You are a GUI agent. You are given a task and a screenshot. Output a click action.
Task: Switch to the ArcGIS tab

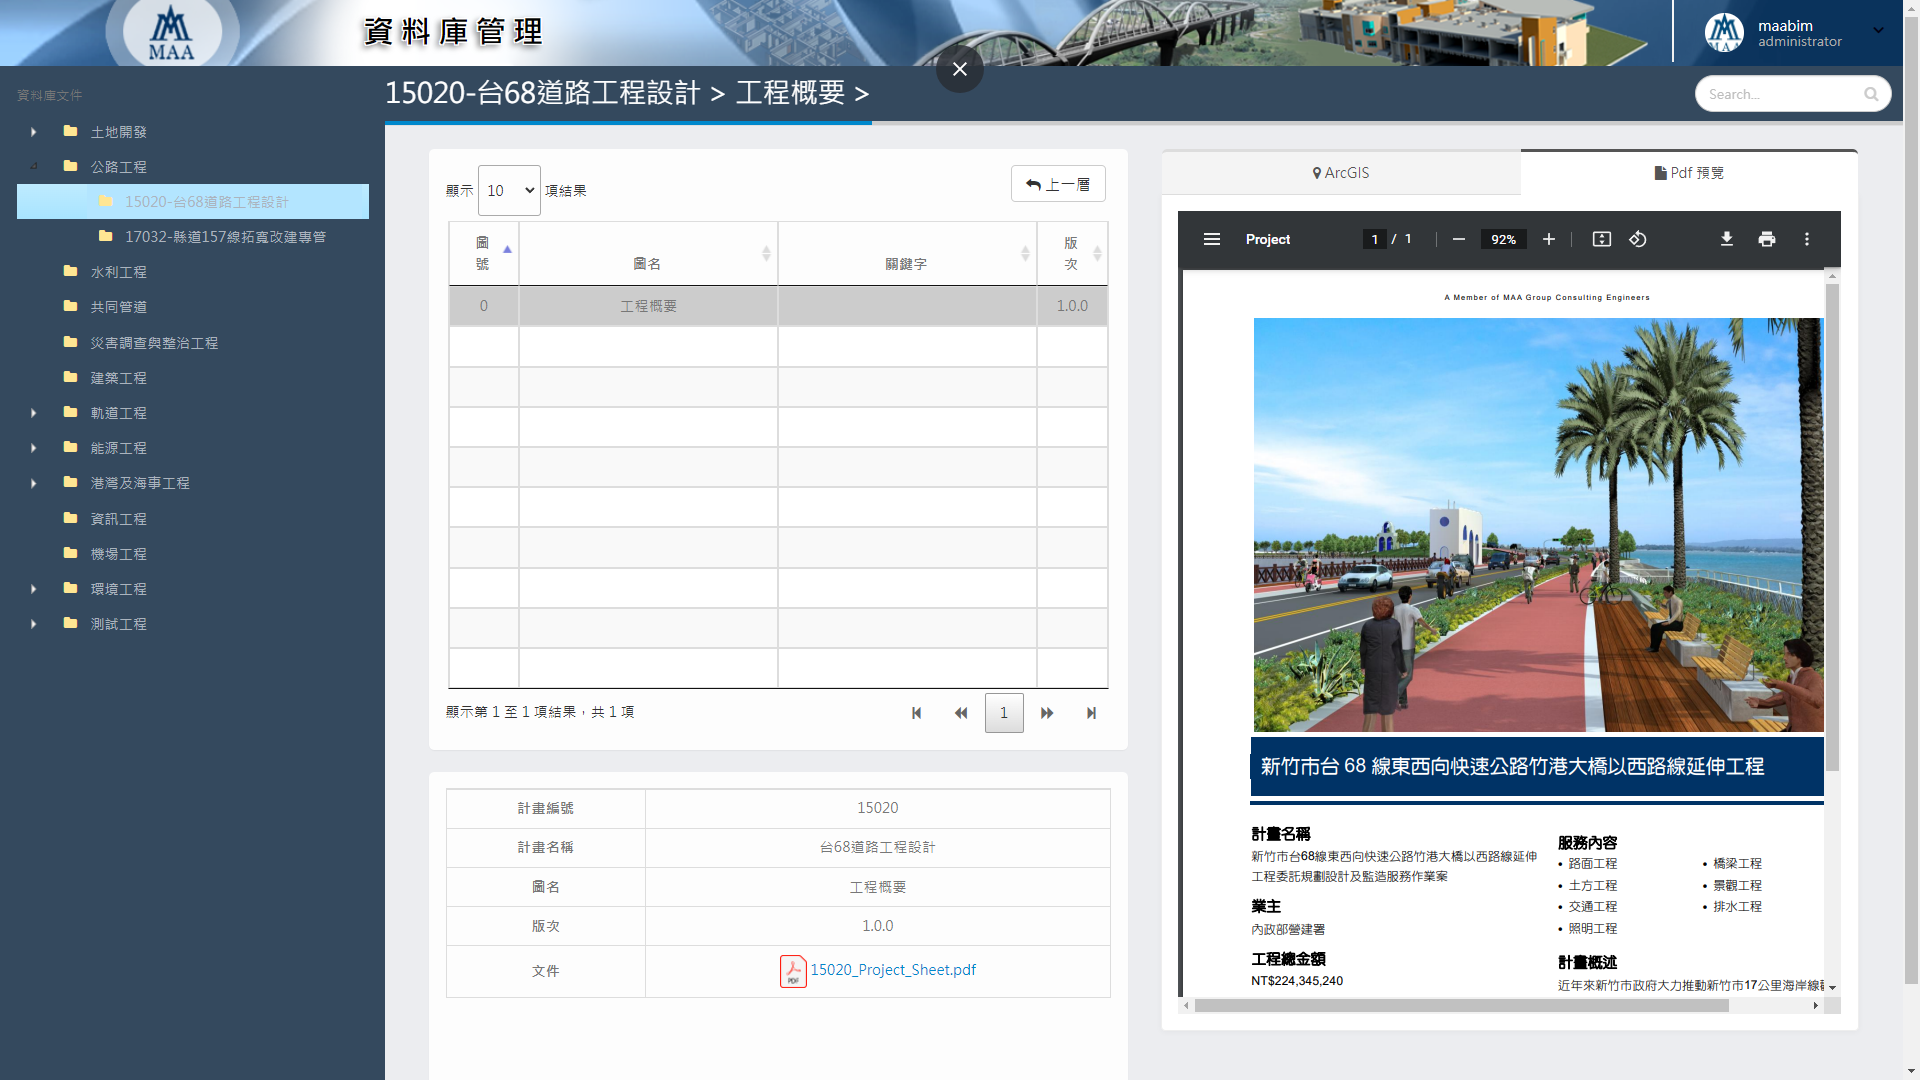pyautogui.click(x=1341, y=173)
